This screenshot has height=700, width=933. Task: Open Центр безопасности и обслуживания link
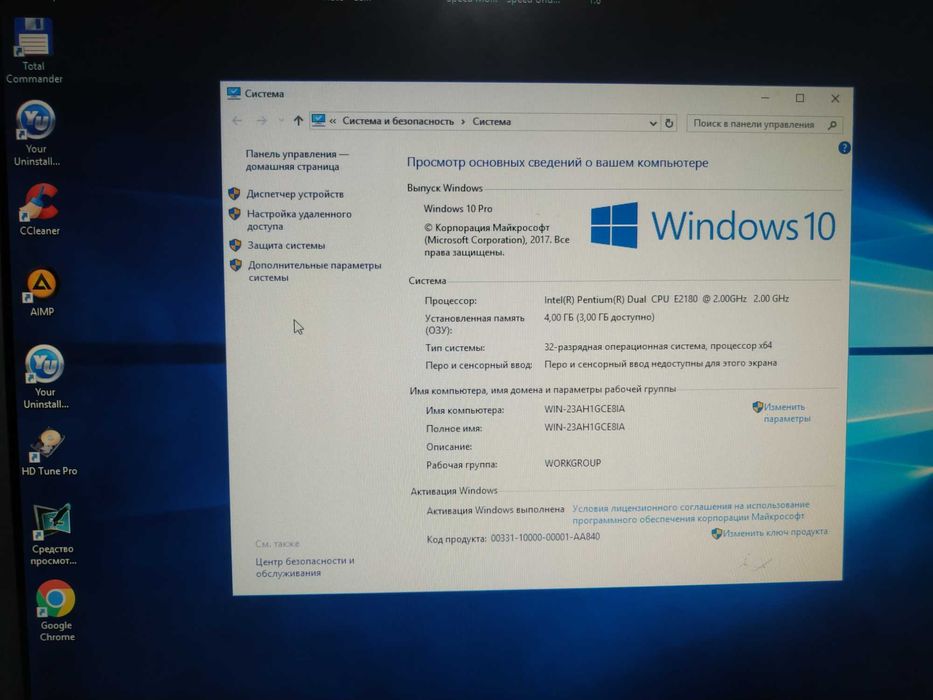point(305,567)
